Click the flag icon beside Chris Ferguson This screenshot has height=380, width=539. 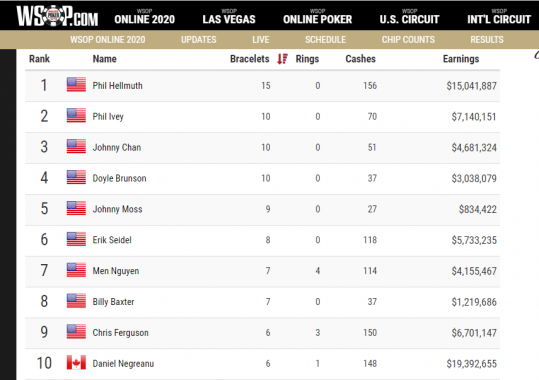tap(76, 332)
